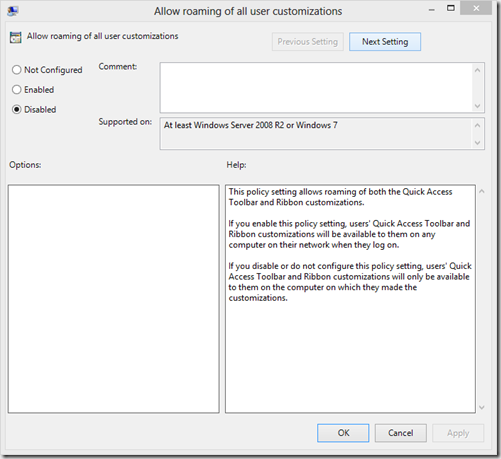
Task: Click the 'Help:' label
Action: (x=236, y=165)
